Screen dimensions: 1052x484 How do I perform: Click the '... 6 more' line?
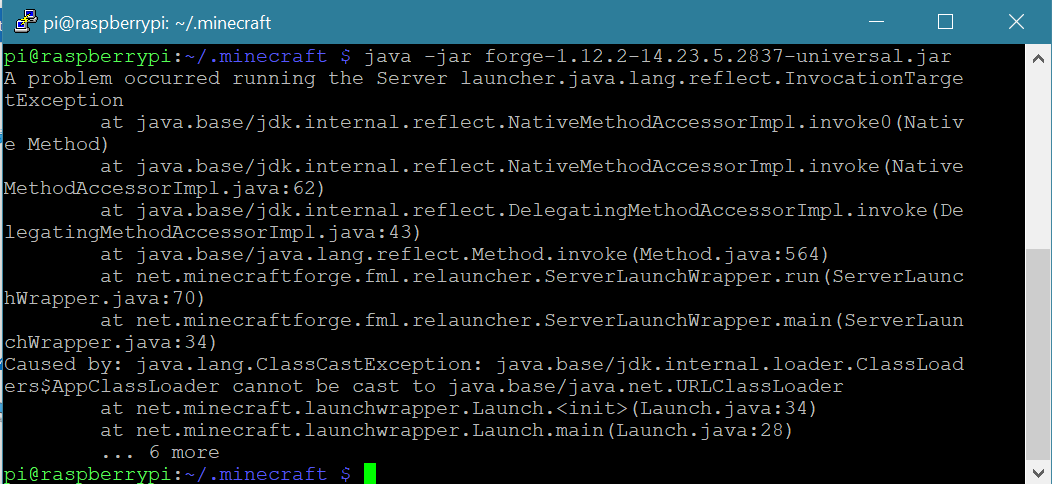[x=160, y=452]
